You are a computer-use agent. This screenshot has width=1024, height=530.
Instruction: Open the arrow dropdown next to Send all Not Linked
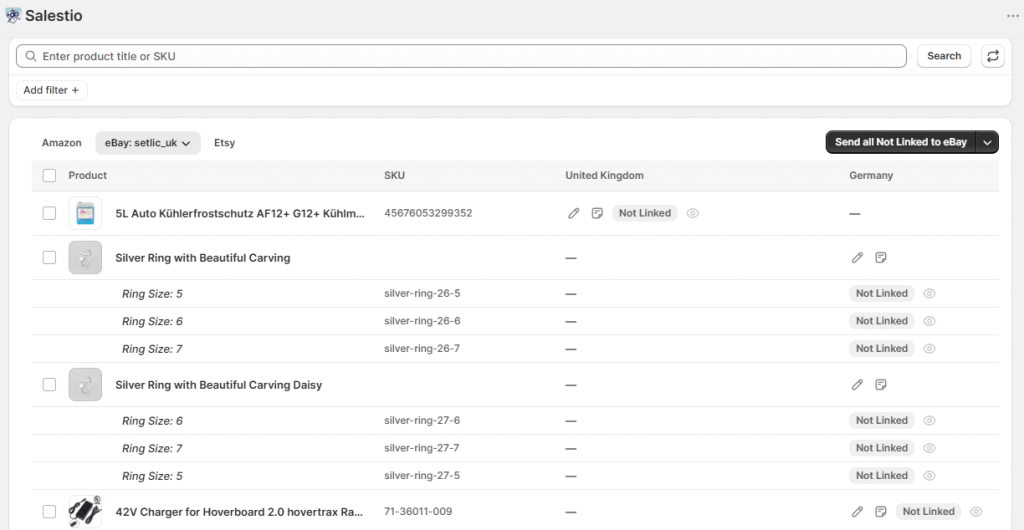[x=987, y=143]
